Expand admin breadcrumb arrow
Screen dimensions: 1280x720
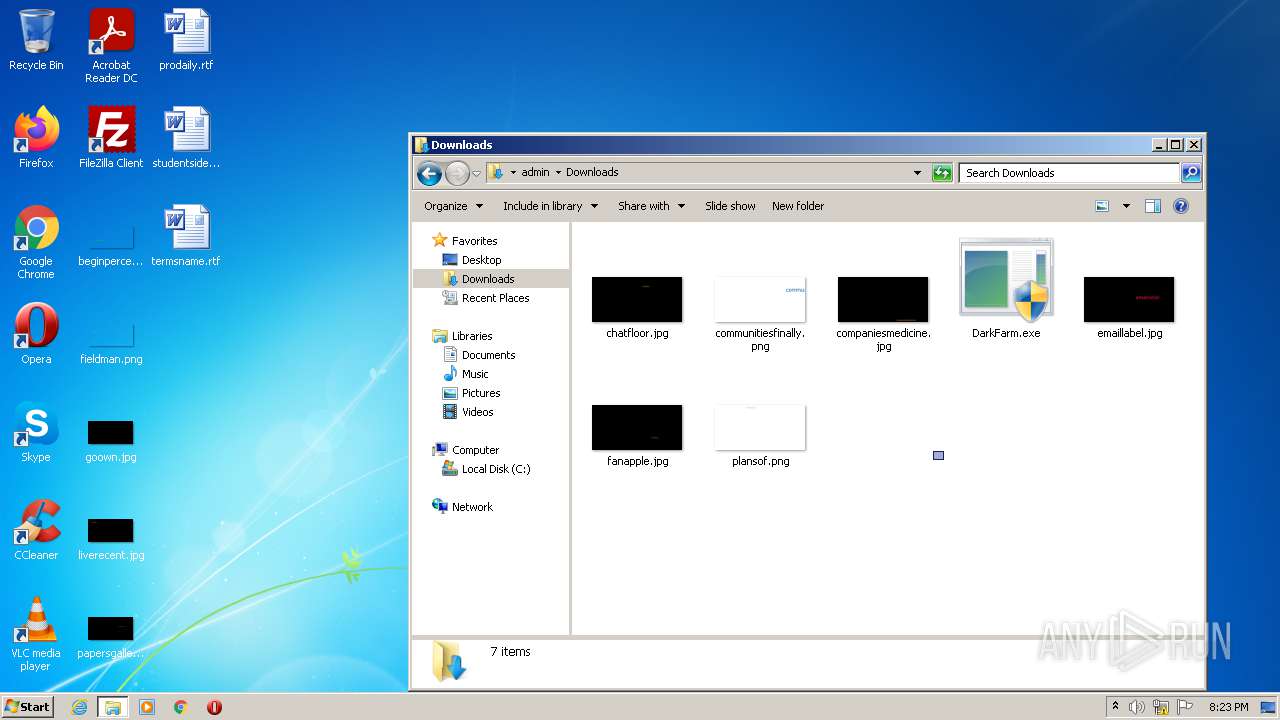point(558,172)
